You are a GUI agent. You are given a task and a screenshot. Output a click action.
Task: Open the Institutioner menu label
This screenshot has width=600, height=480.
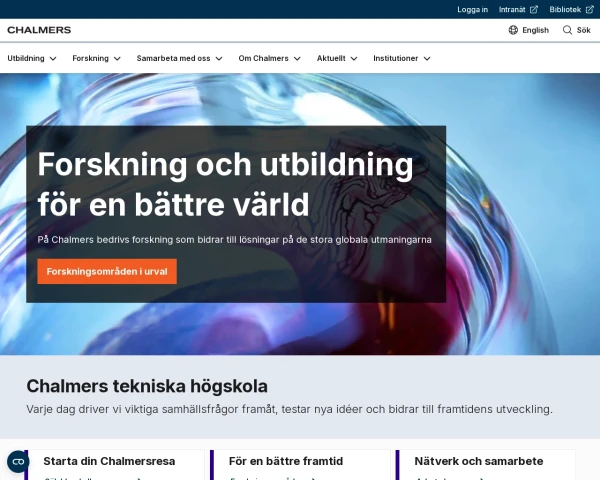(395, 58)
